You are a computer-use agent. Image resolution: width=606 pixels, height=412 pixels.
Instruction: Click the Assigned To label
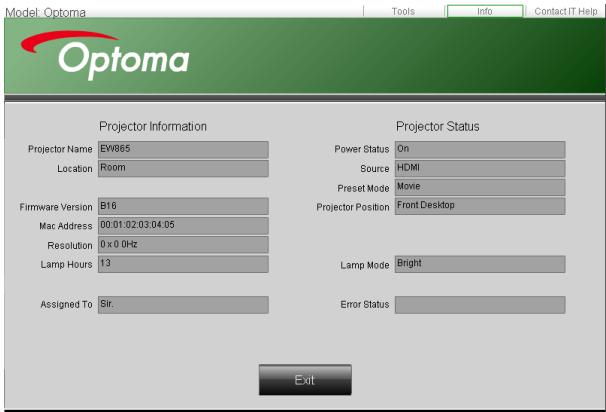[x=66, y=305]
